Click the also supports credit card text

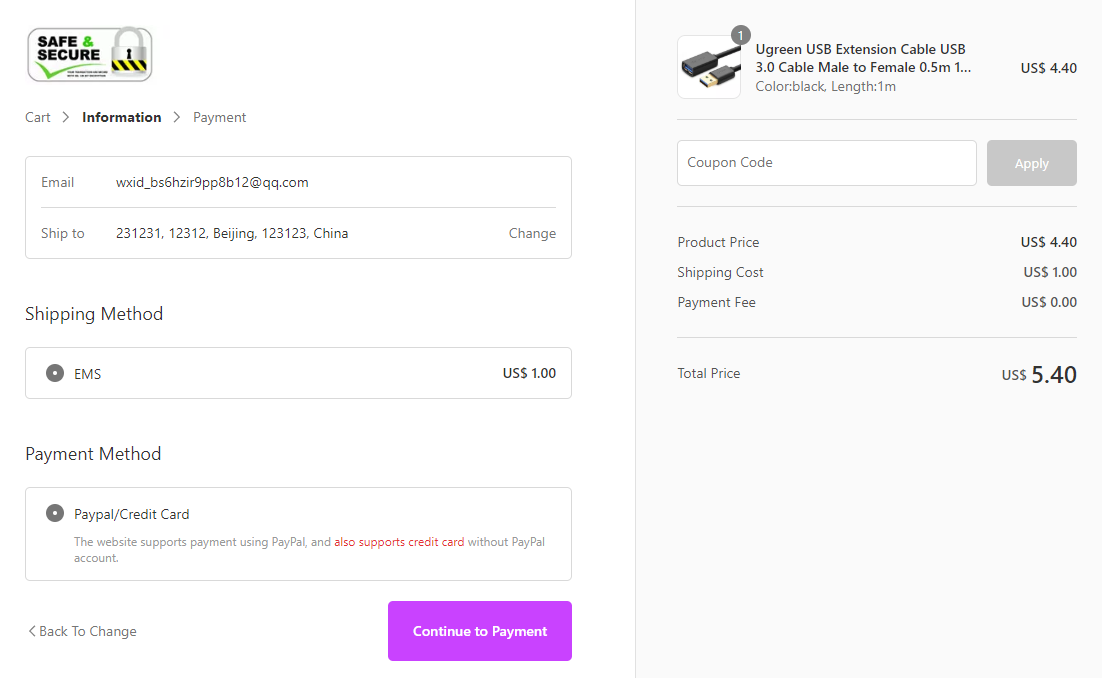399,542
